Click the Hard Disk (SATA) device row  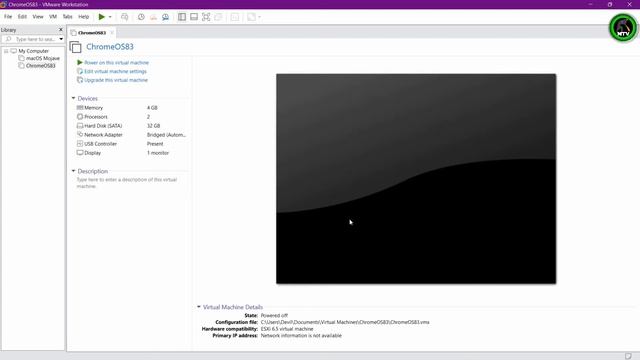pyautogui.click(x=131, y=126)
